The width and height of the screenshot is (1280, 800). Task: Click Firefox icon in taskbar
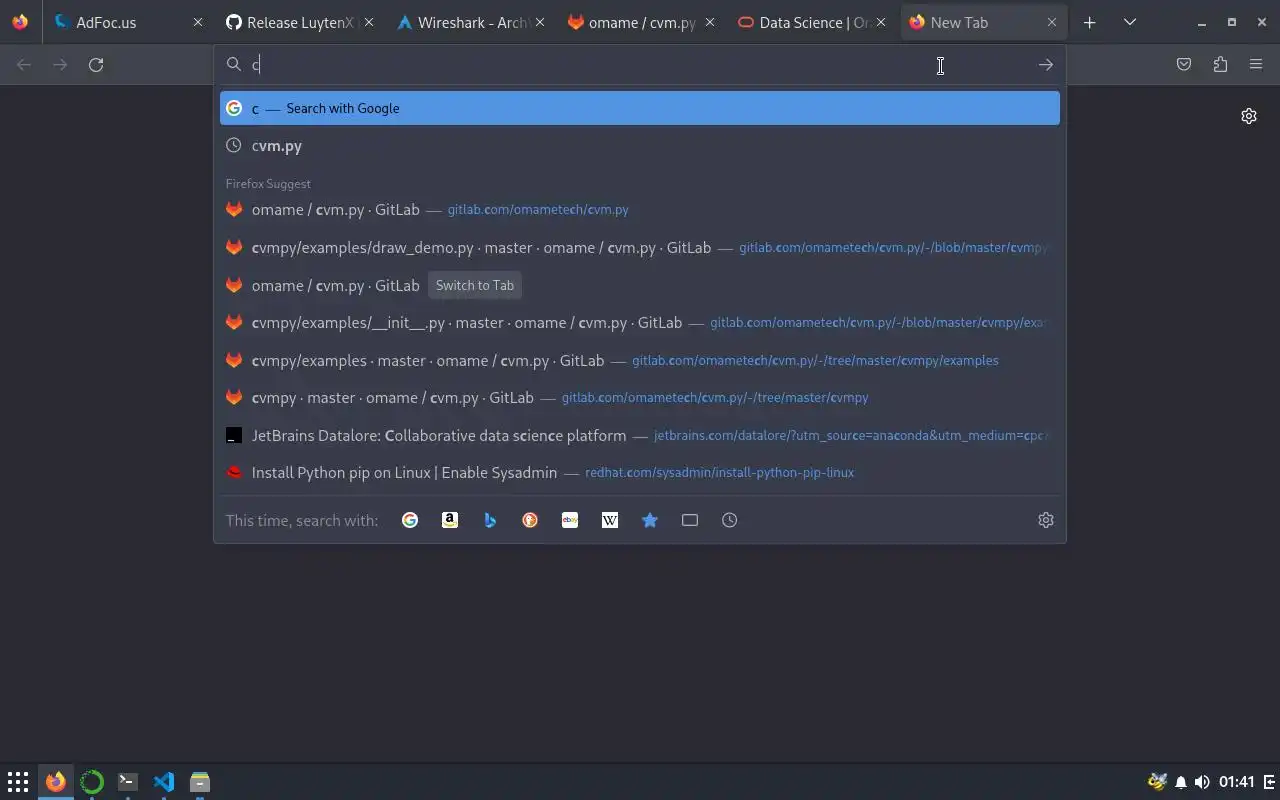[56, 782]
